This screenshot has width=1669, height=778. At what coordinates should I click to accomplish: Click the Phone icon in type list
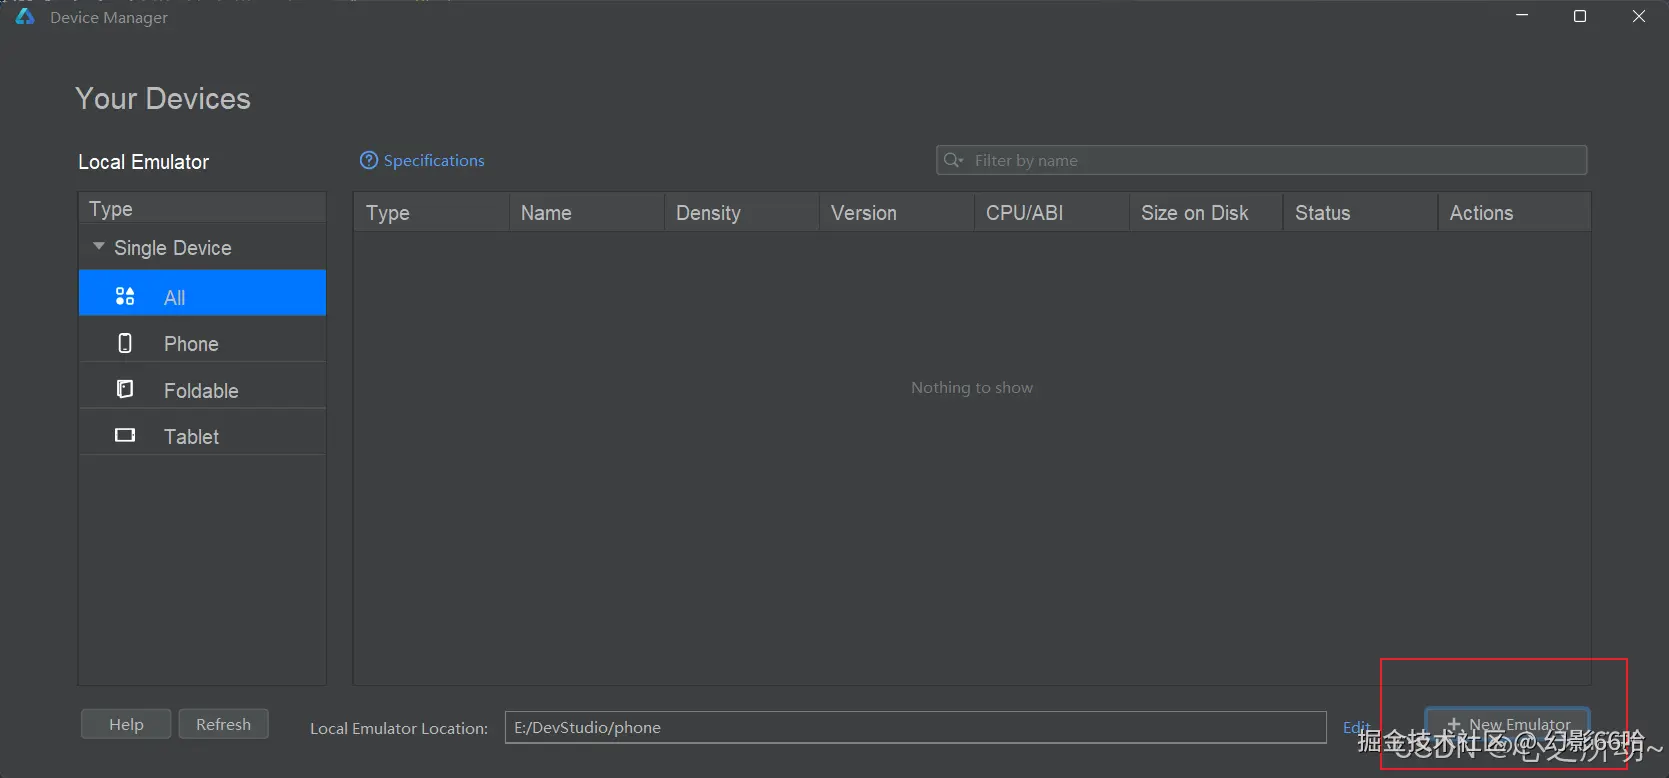(x=125, y=343)
